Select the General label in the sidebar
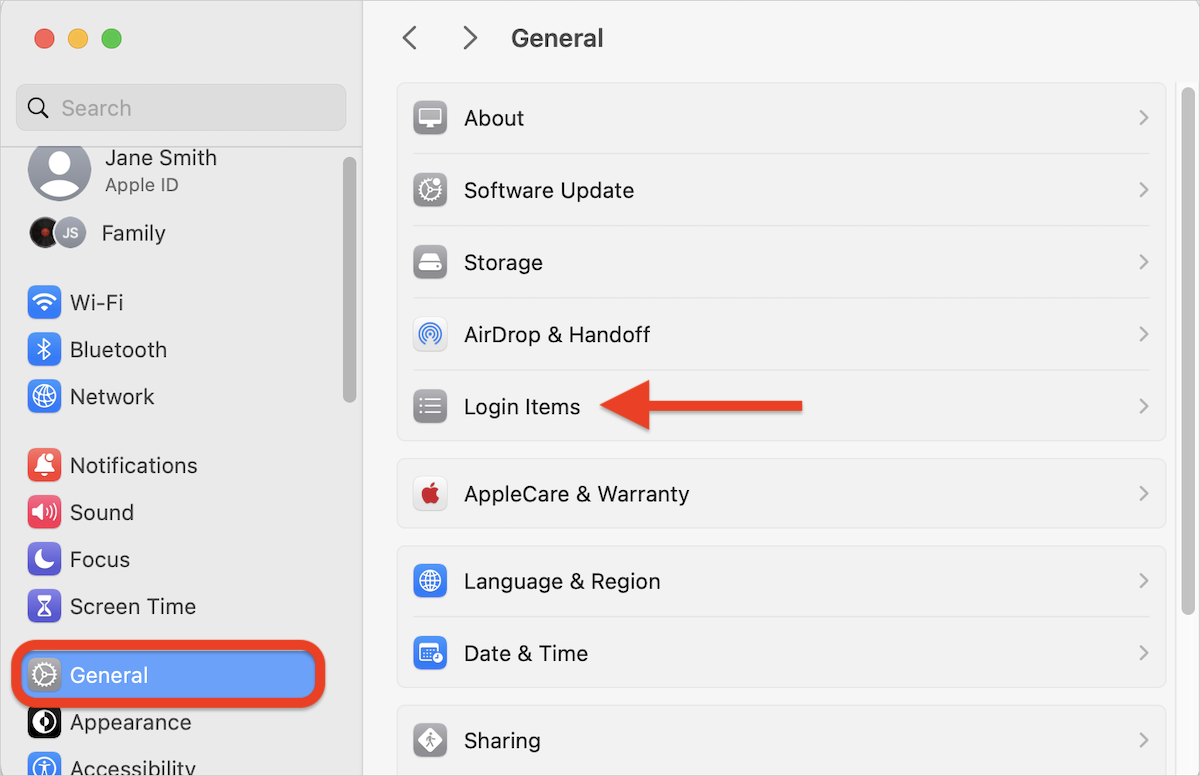This screenshot has height=776, width=1200. [x=109, y=676]
